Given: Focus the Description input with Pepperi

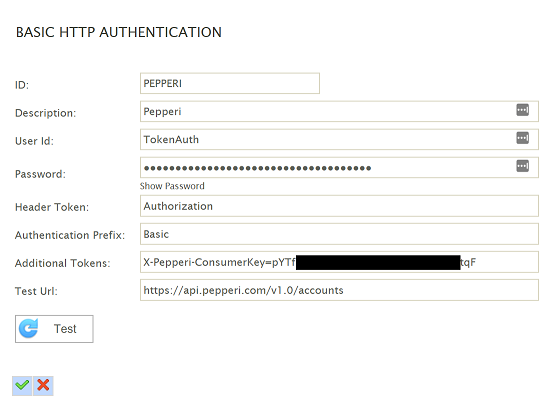Looking at the screenshot, I should 339,112.
